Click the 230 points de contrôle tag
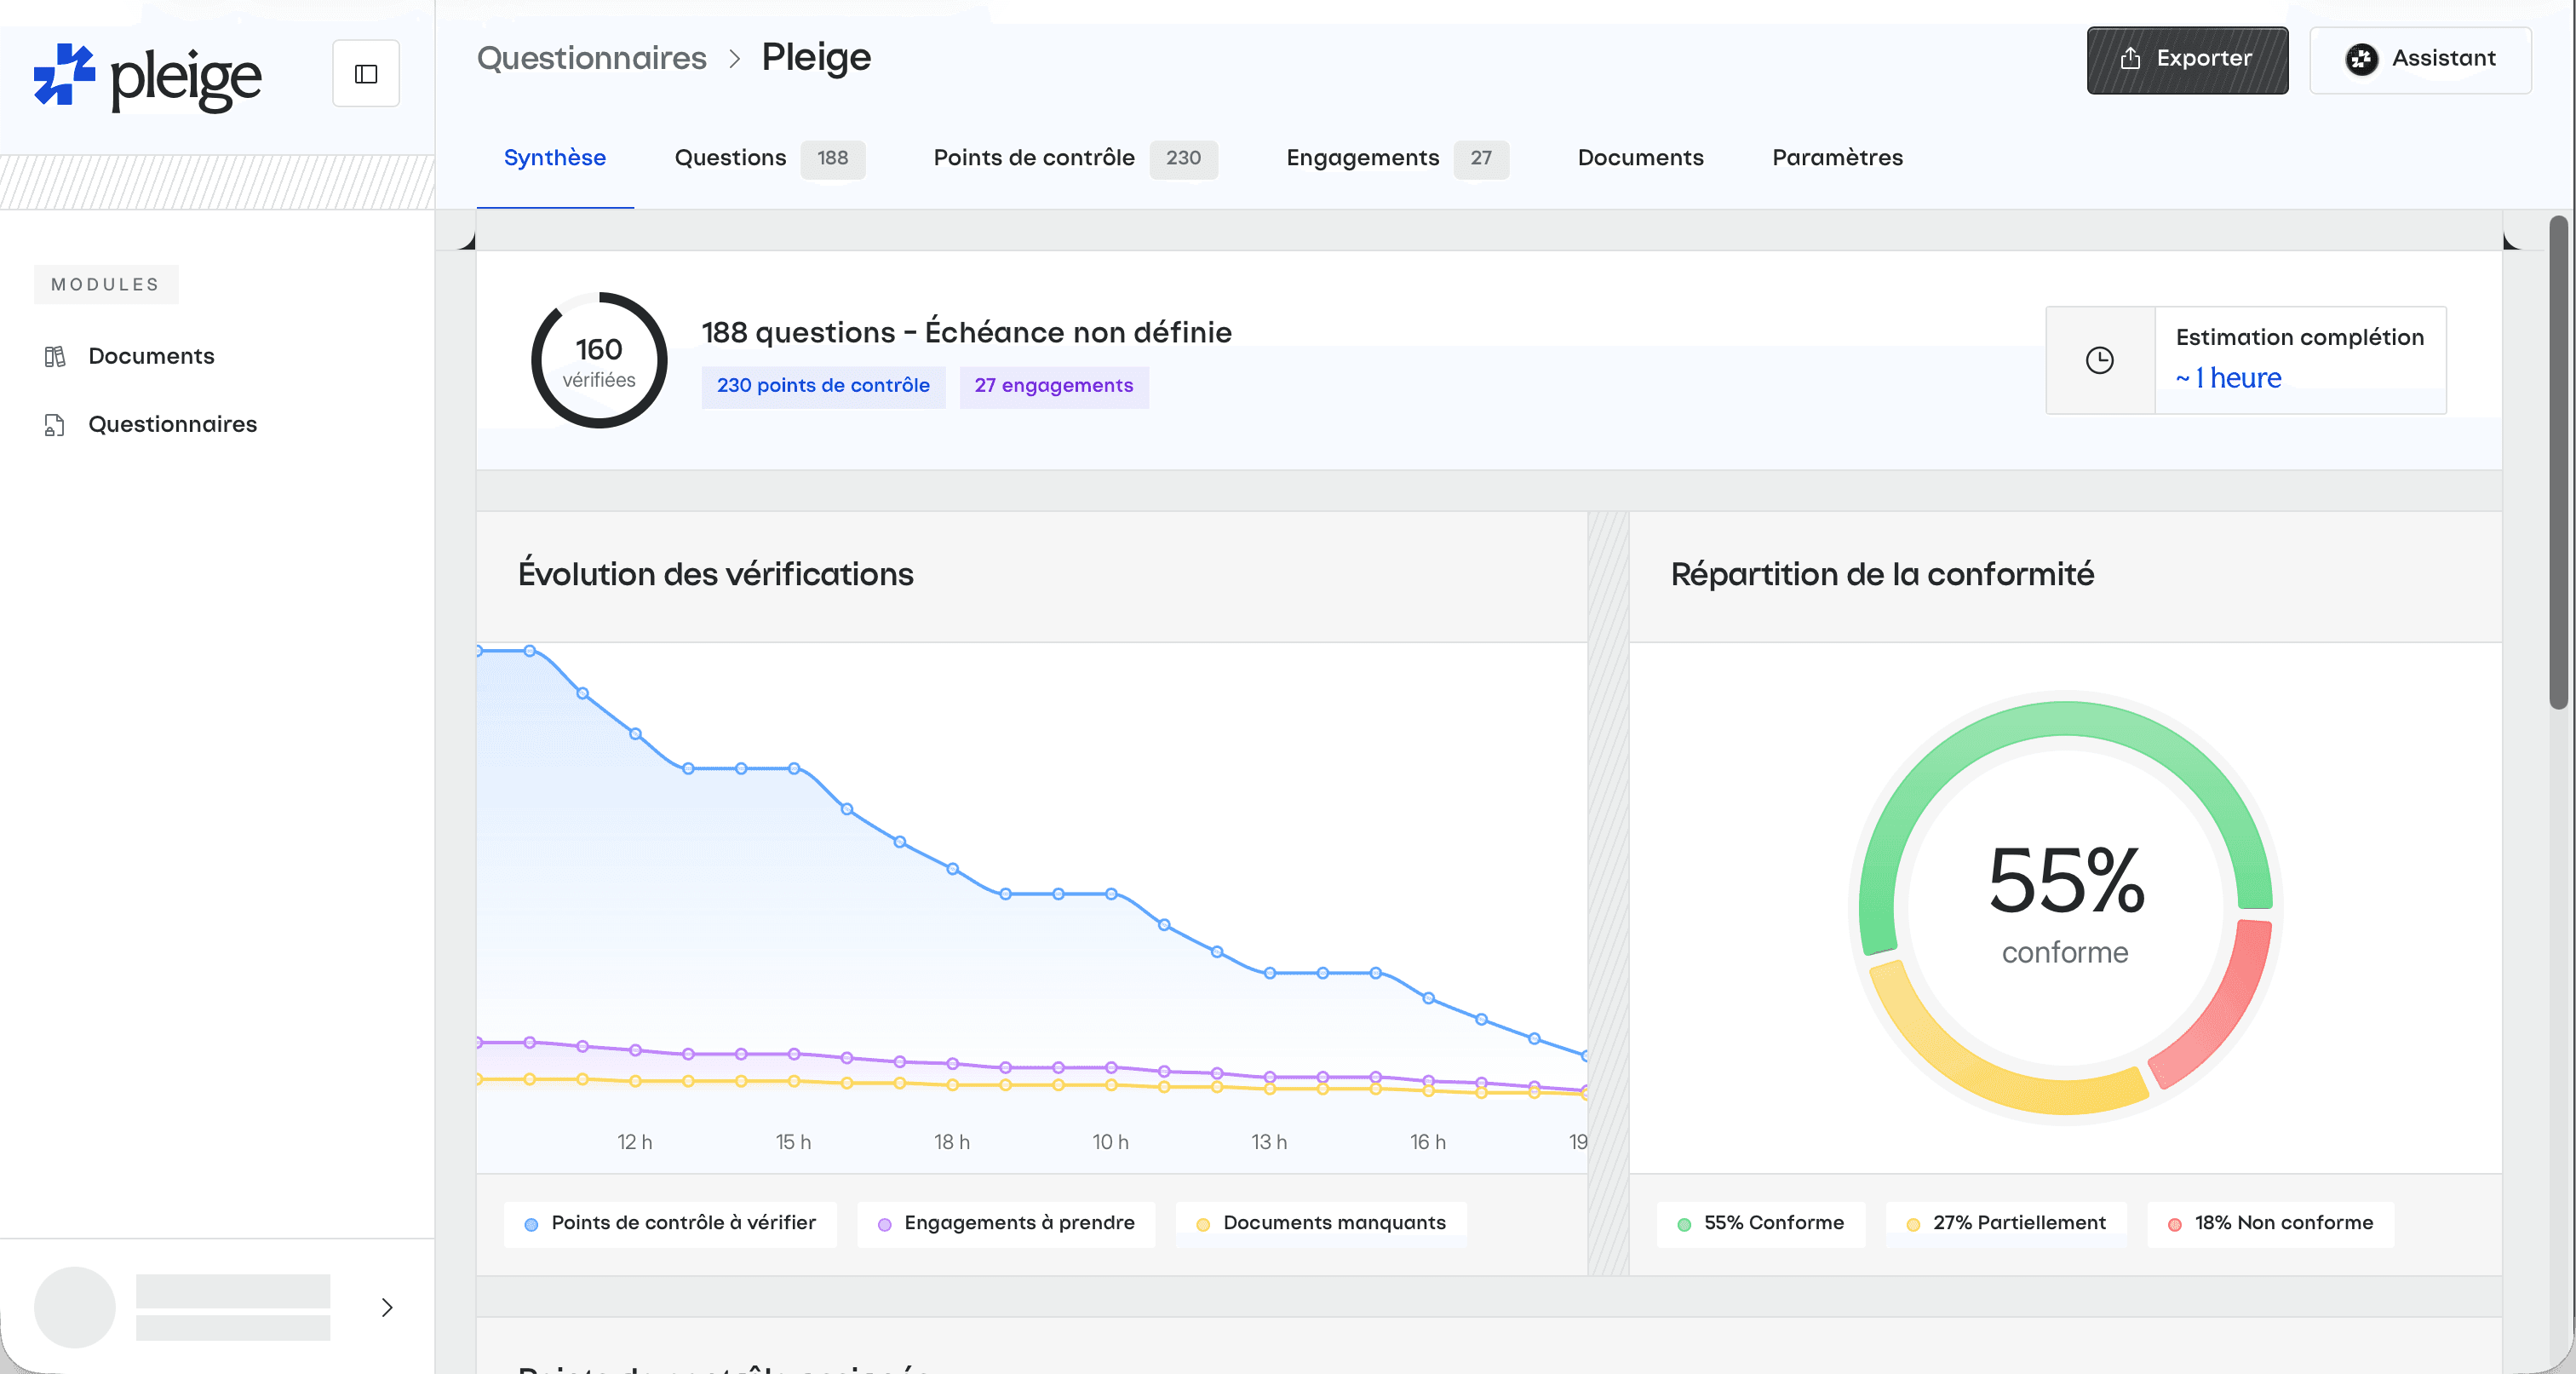Screen dimensions: 2576x1374 (x=823, y=386)
